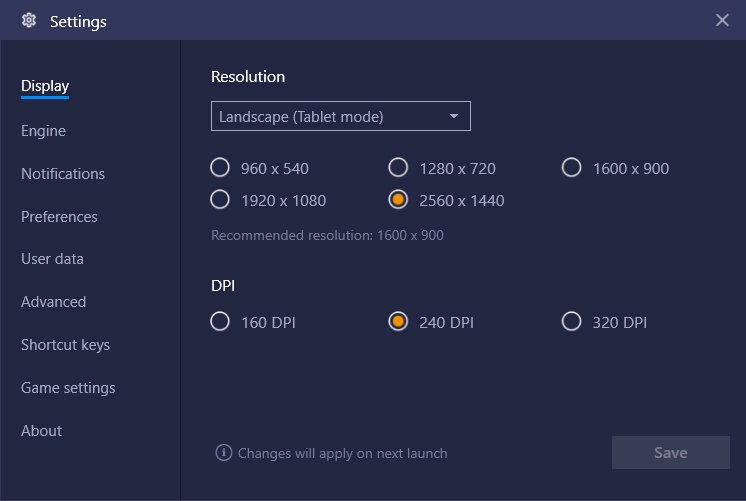Screen dimensions: 746x501
Task: Open the Advanced settings section
Action: (53, 302)
